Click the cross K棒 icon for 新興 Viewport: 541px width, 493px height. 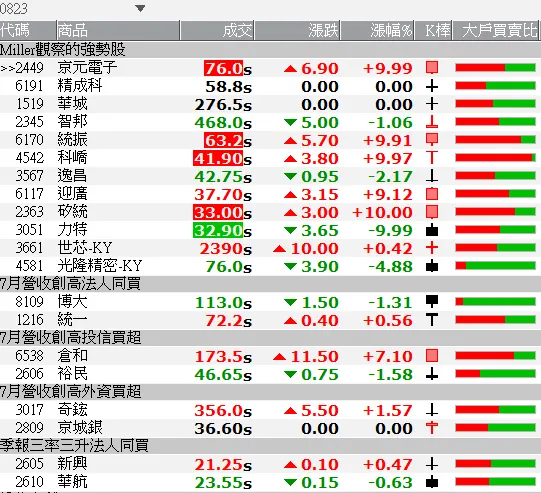coord(432,464)
